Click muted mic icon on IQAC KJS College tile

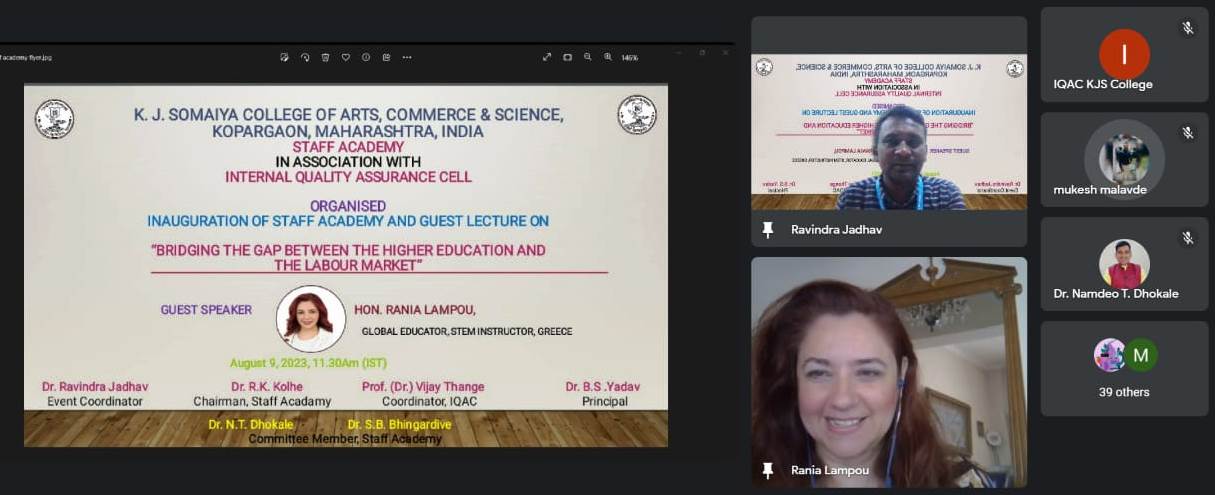pyautogui.click(x=1188, y=28)
